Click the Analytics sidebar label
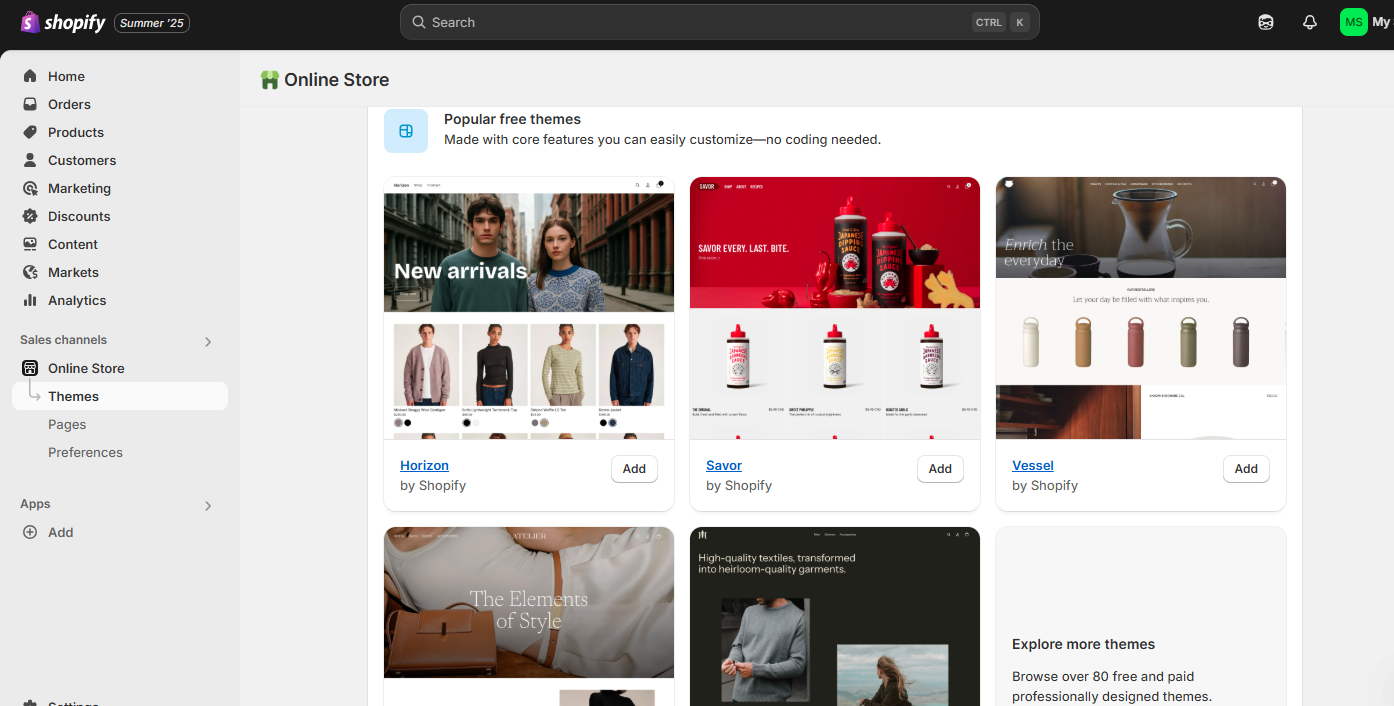Image resolution: width=1394 pixels, height=706 pixels. [x=77, y=300]
